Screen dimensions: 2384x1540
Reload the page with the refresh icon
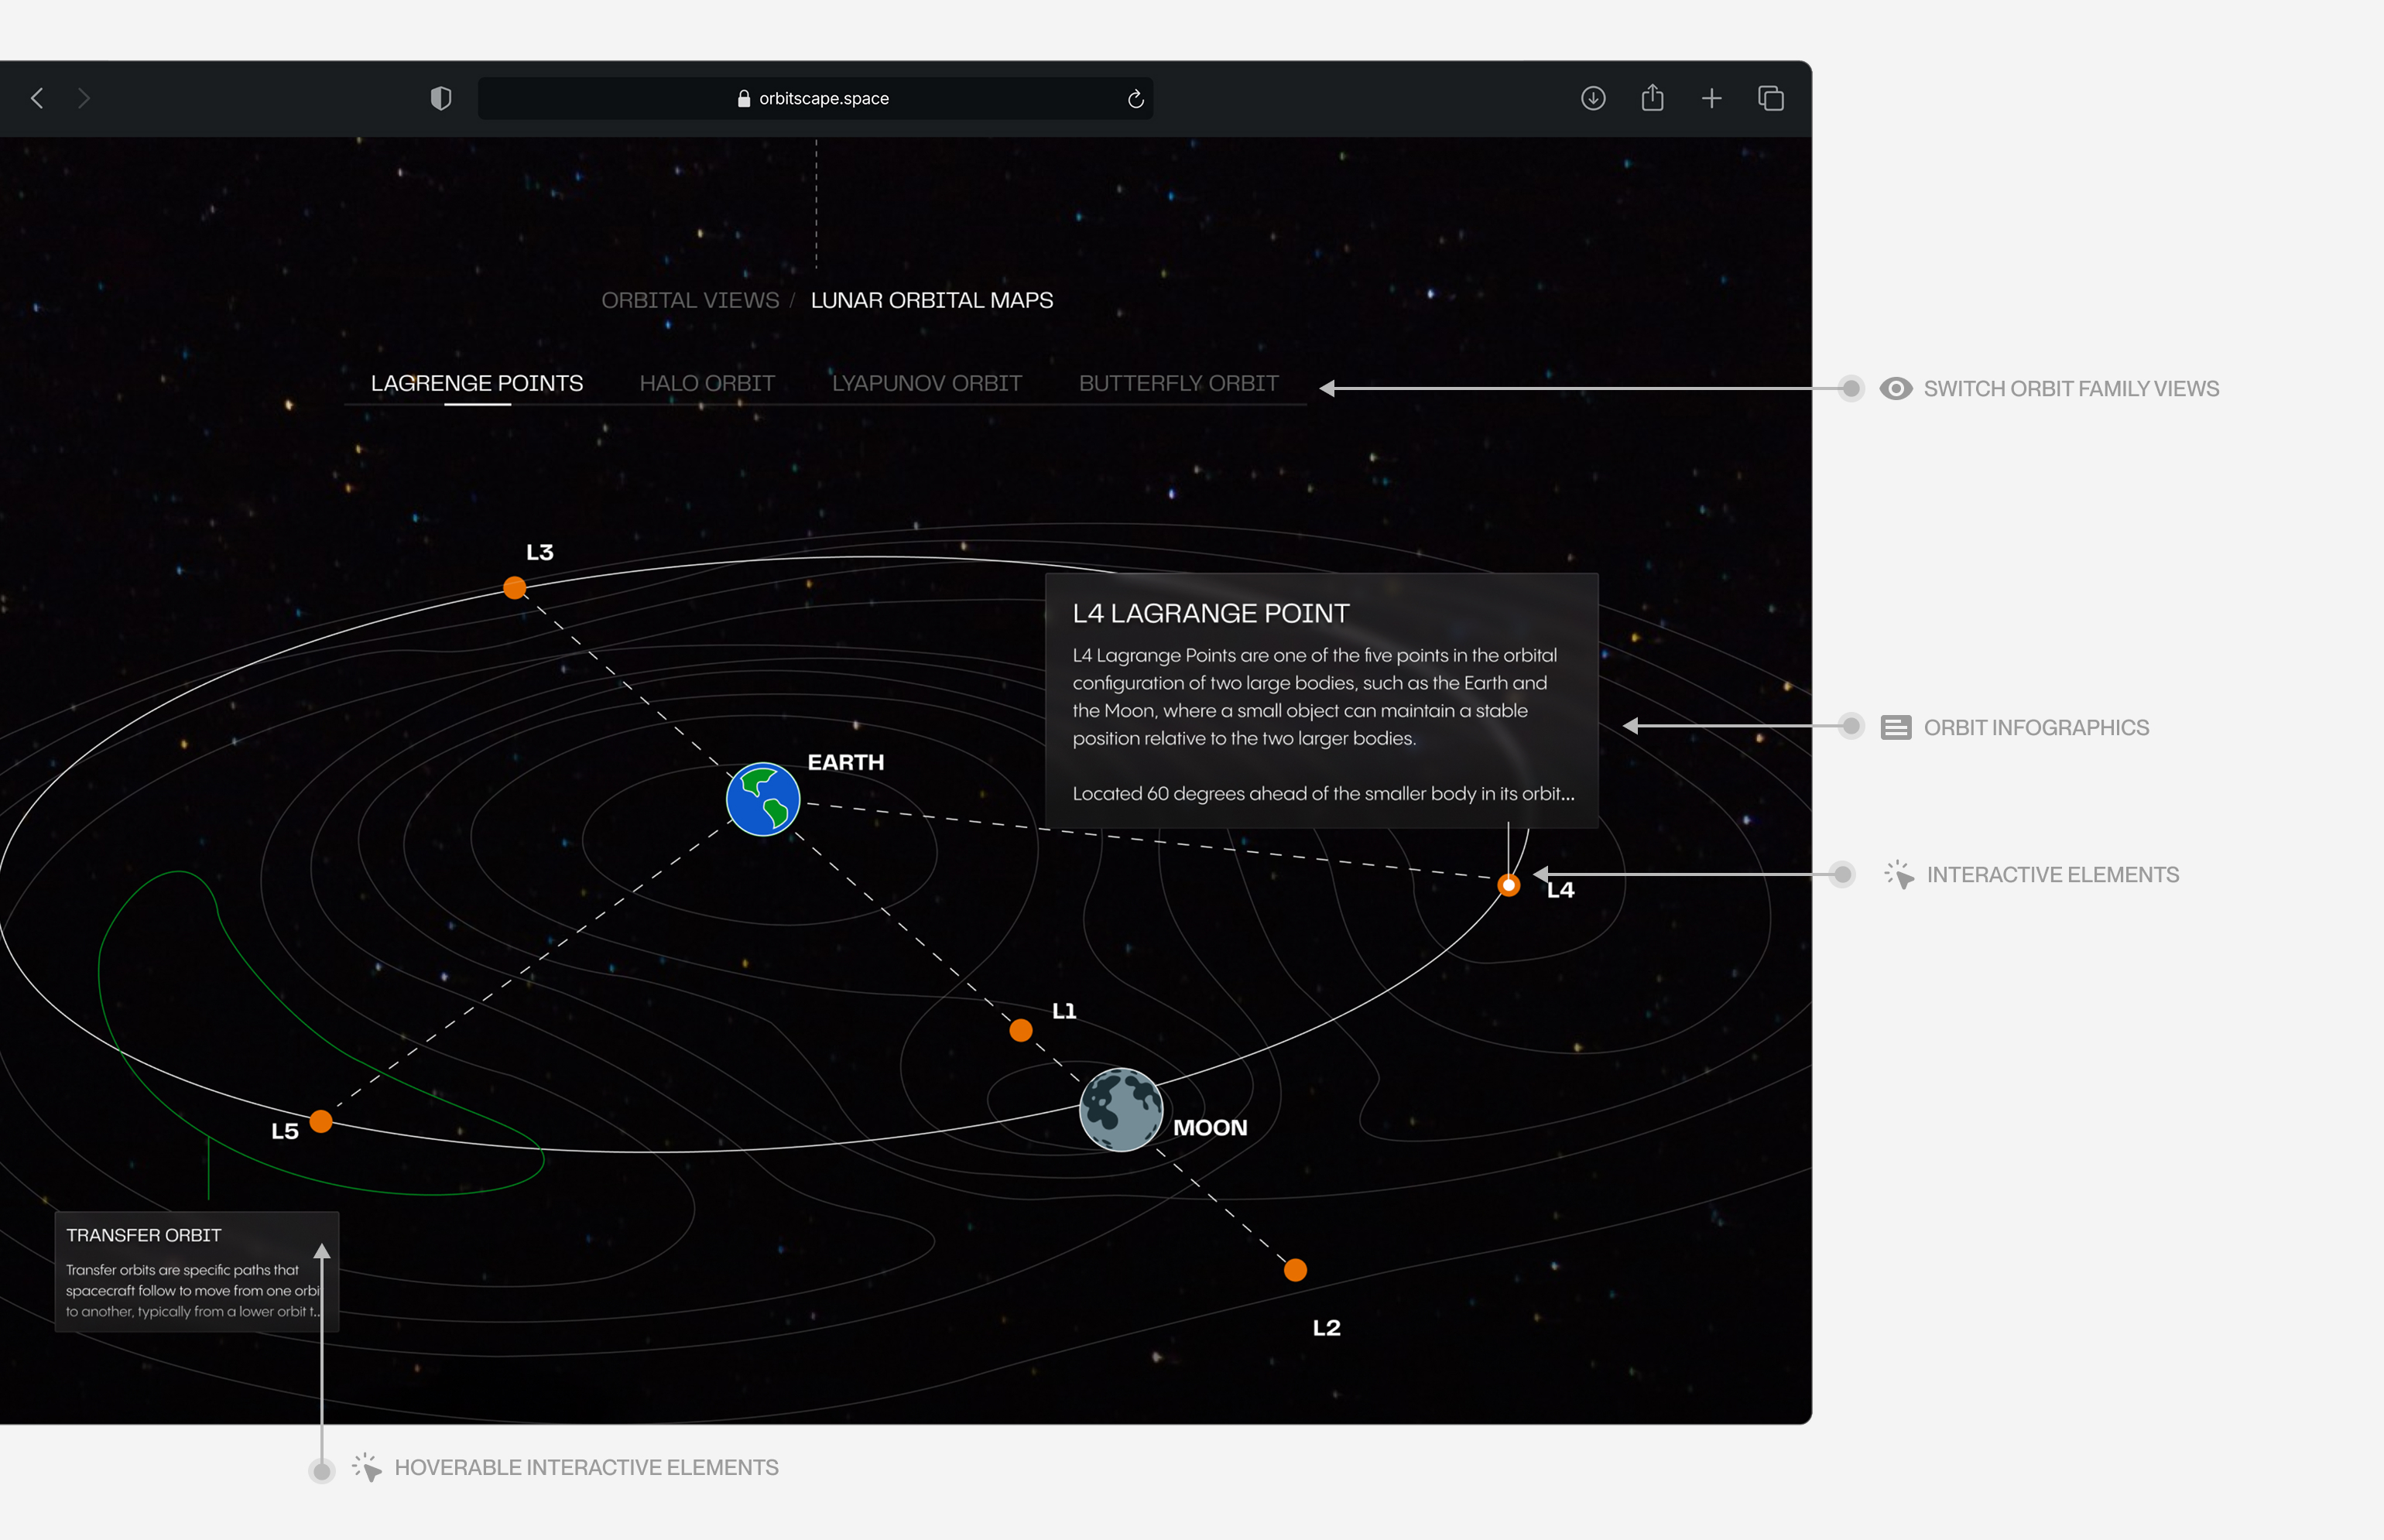coord(1135,98)
